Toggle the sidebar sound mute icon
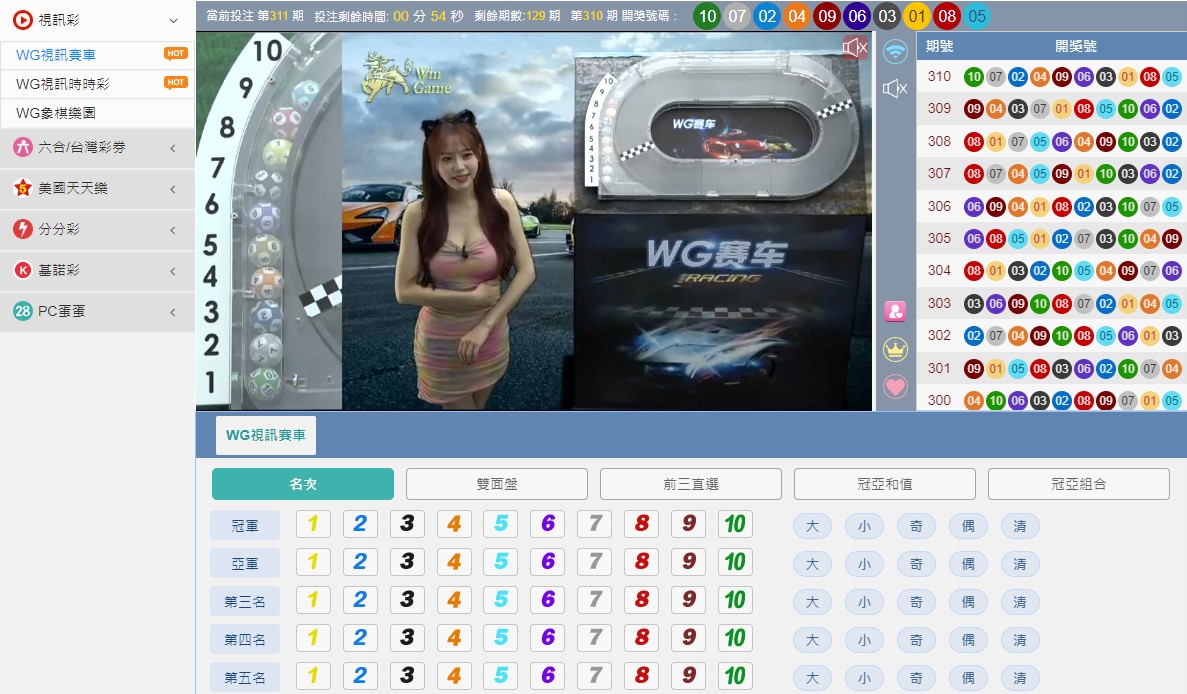Image resolution: width=1187 pixels, height=694 pixels. point(895,89)
